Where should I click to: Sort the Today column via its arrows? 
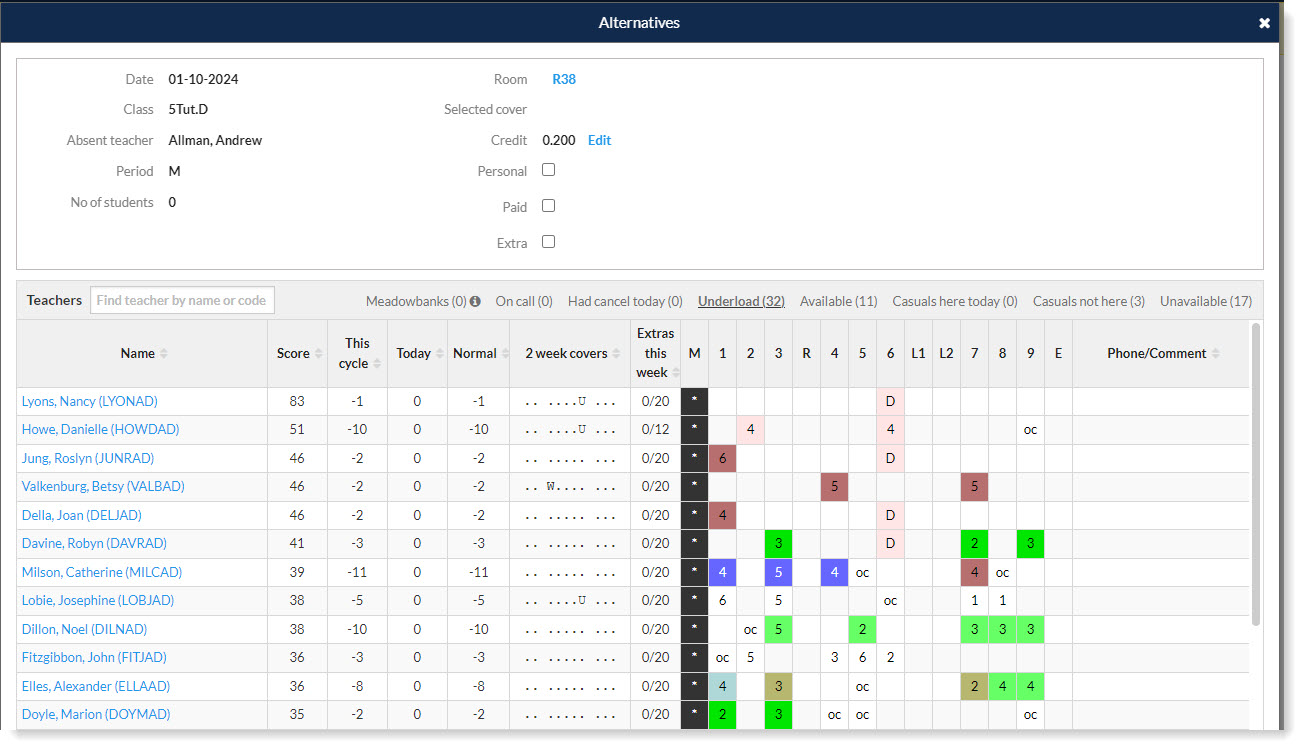click(x=439, y=353)
